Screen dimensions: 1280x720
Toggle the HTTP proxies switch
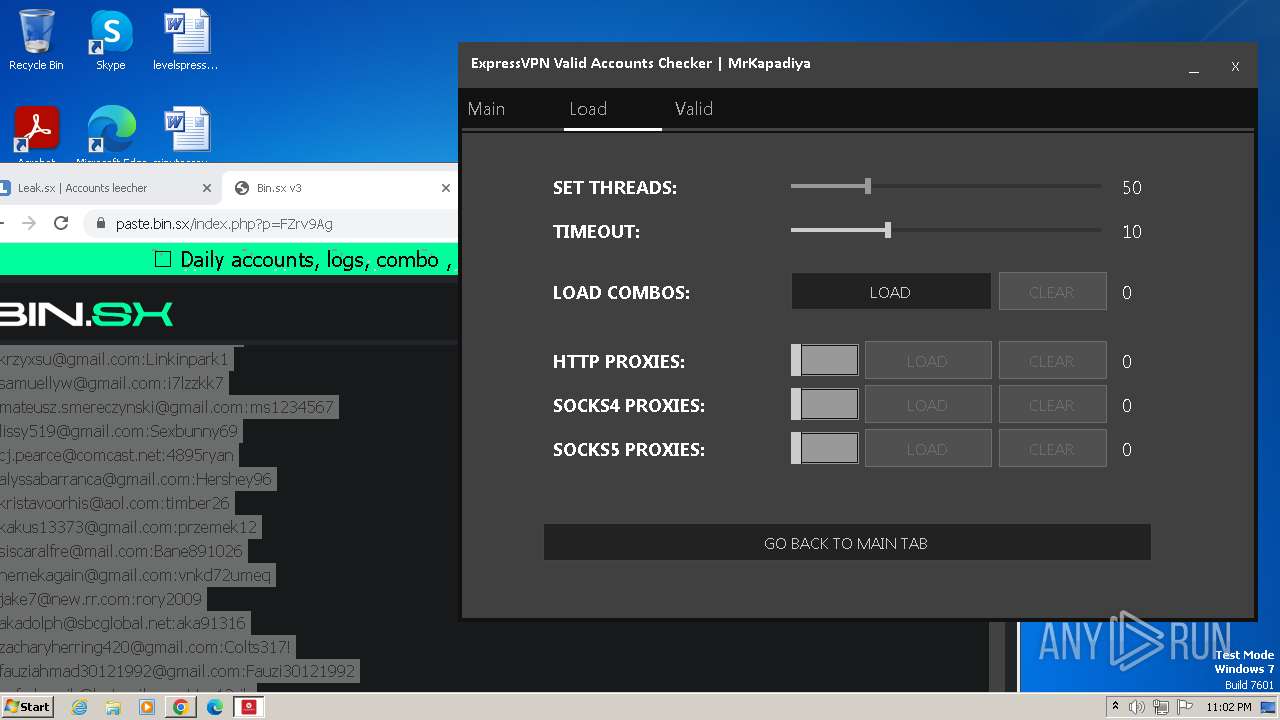click(x=825, y=361)
